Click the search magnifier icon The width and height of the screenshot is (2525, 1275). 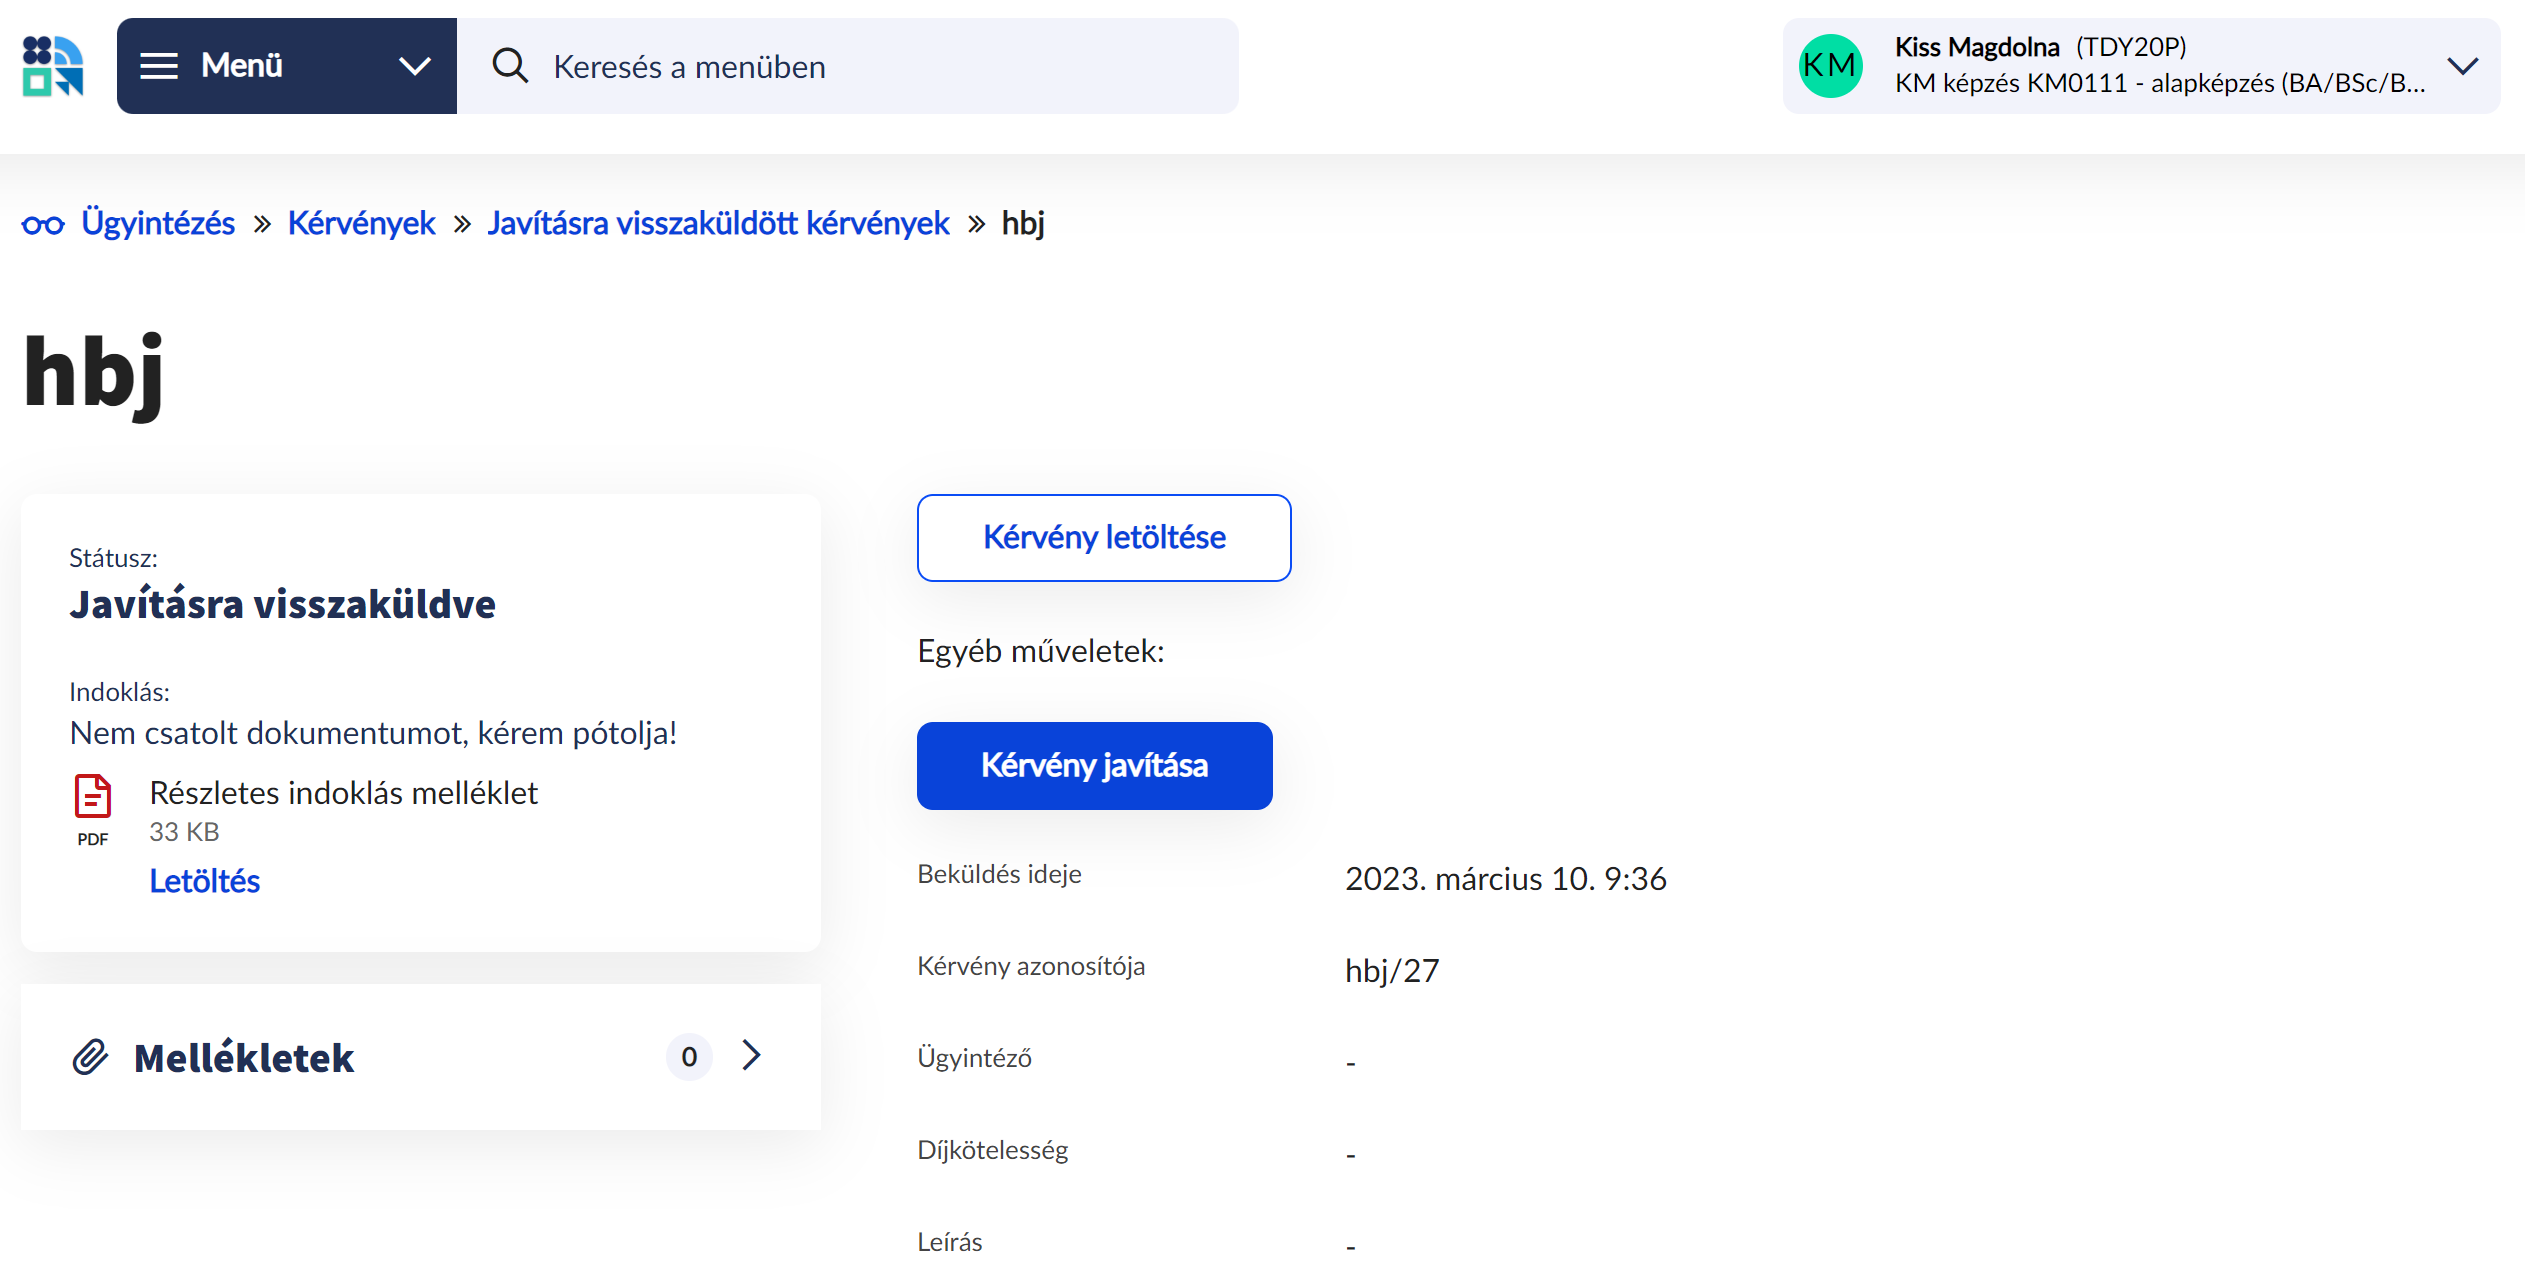tap(510, 65)
